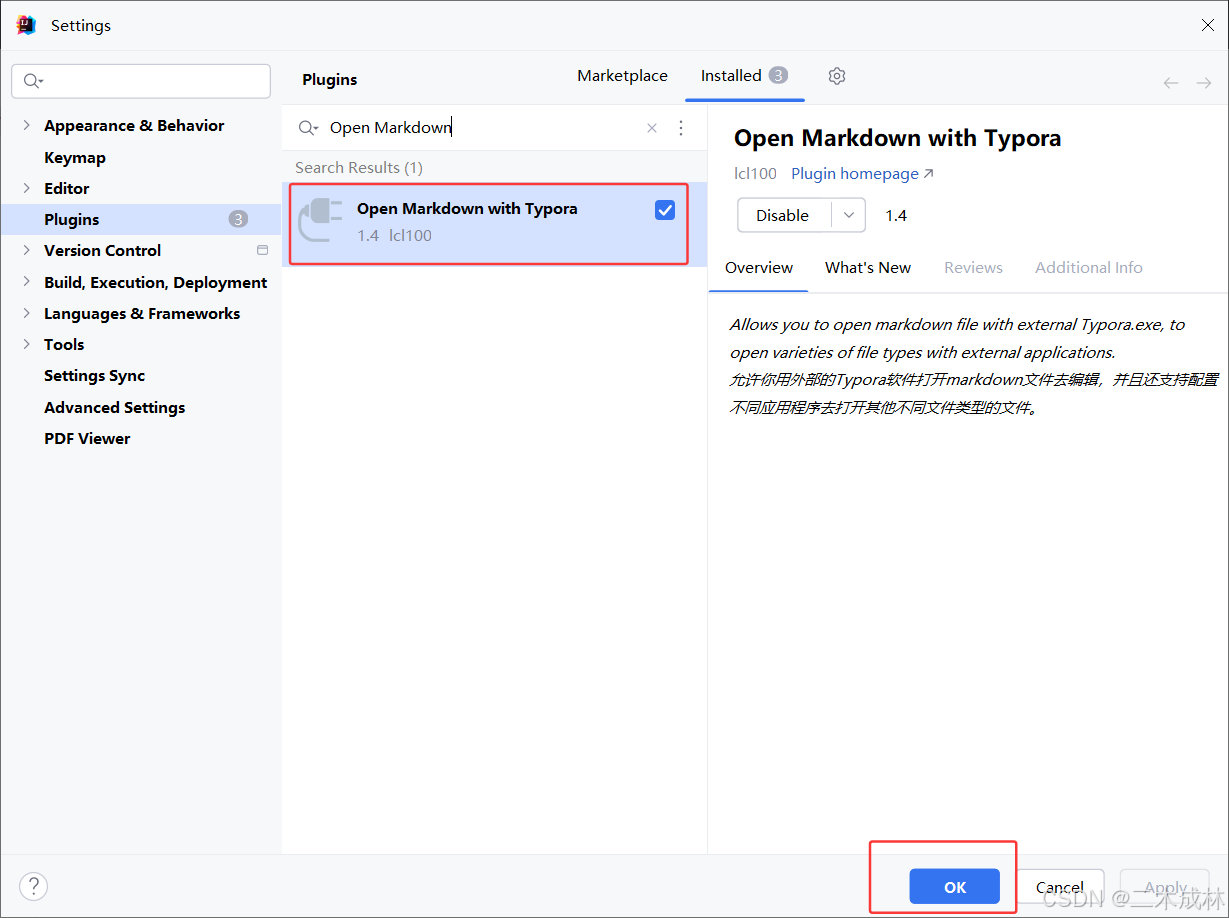Open the Plugin homepage link

click(862, 174)
